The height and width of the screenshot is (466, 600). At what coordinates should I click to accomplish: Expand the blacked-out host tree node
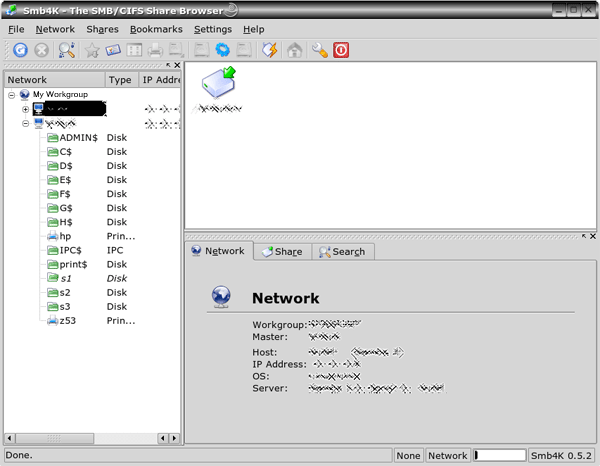[x=25, y=109]
